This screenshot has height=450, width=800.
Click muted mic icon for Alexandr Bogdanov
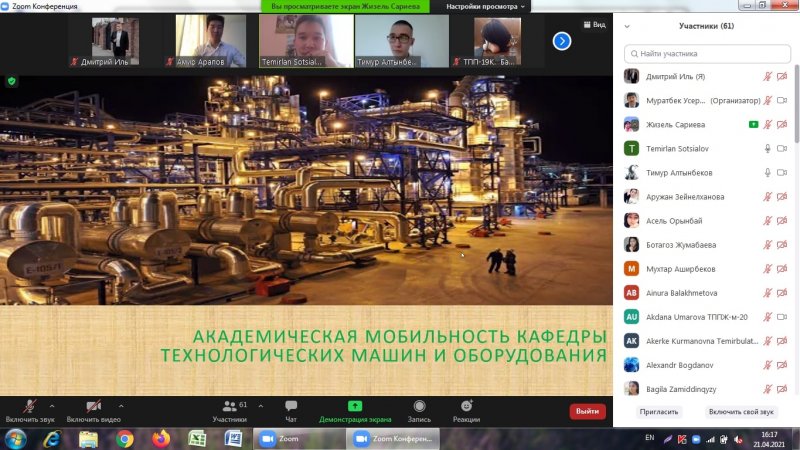pos(767,365)
